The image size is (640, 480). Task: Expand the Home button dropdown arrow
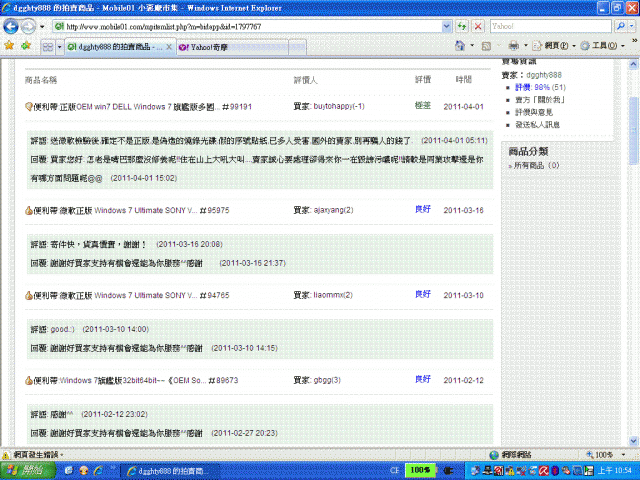[x=472, y=45]
